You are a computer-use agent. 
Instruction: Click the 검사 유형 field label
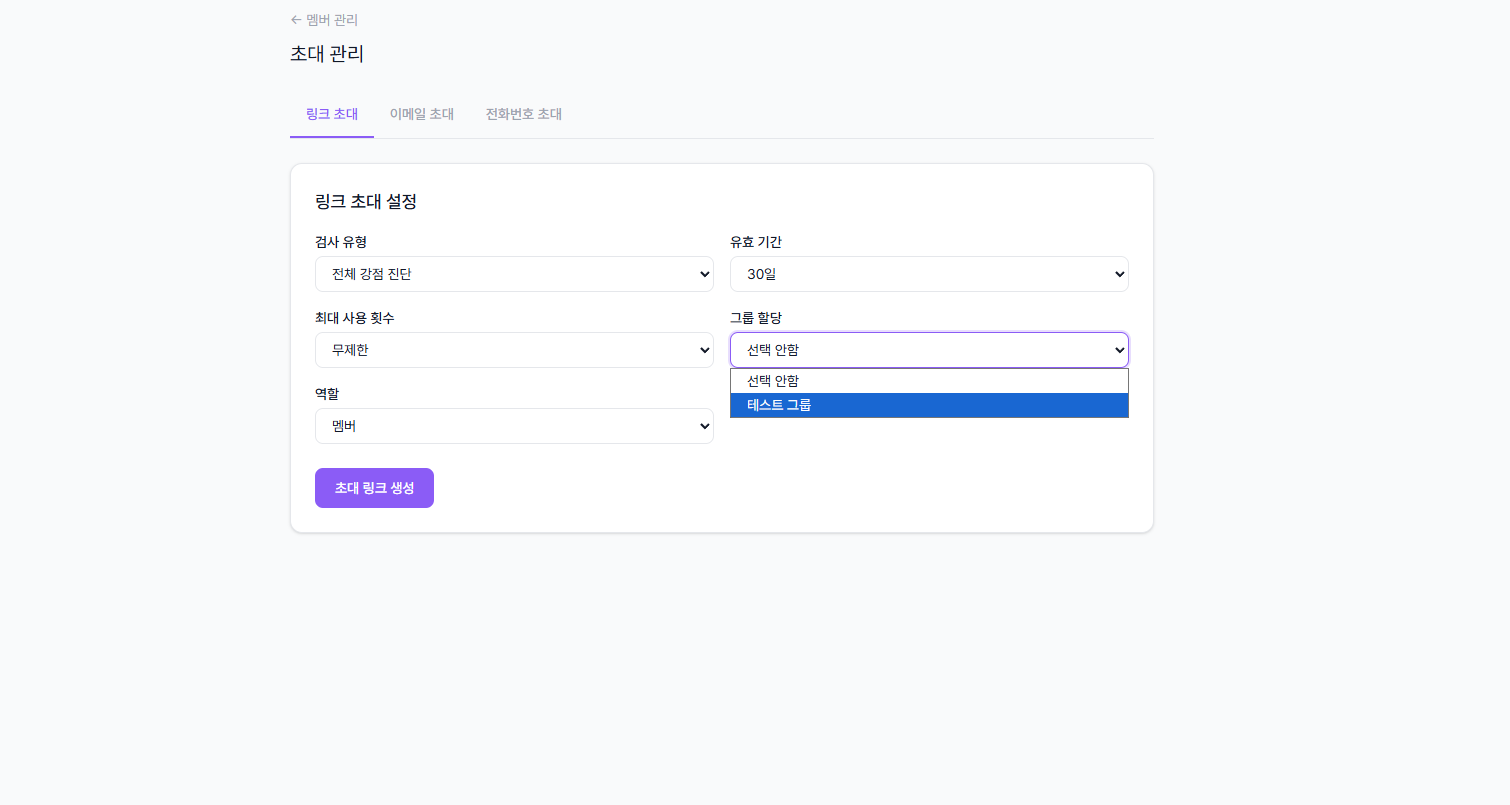pyautogui.click(x=341, y=241)
